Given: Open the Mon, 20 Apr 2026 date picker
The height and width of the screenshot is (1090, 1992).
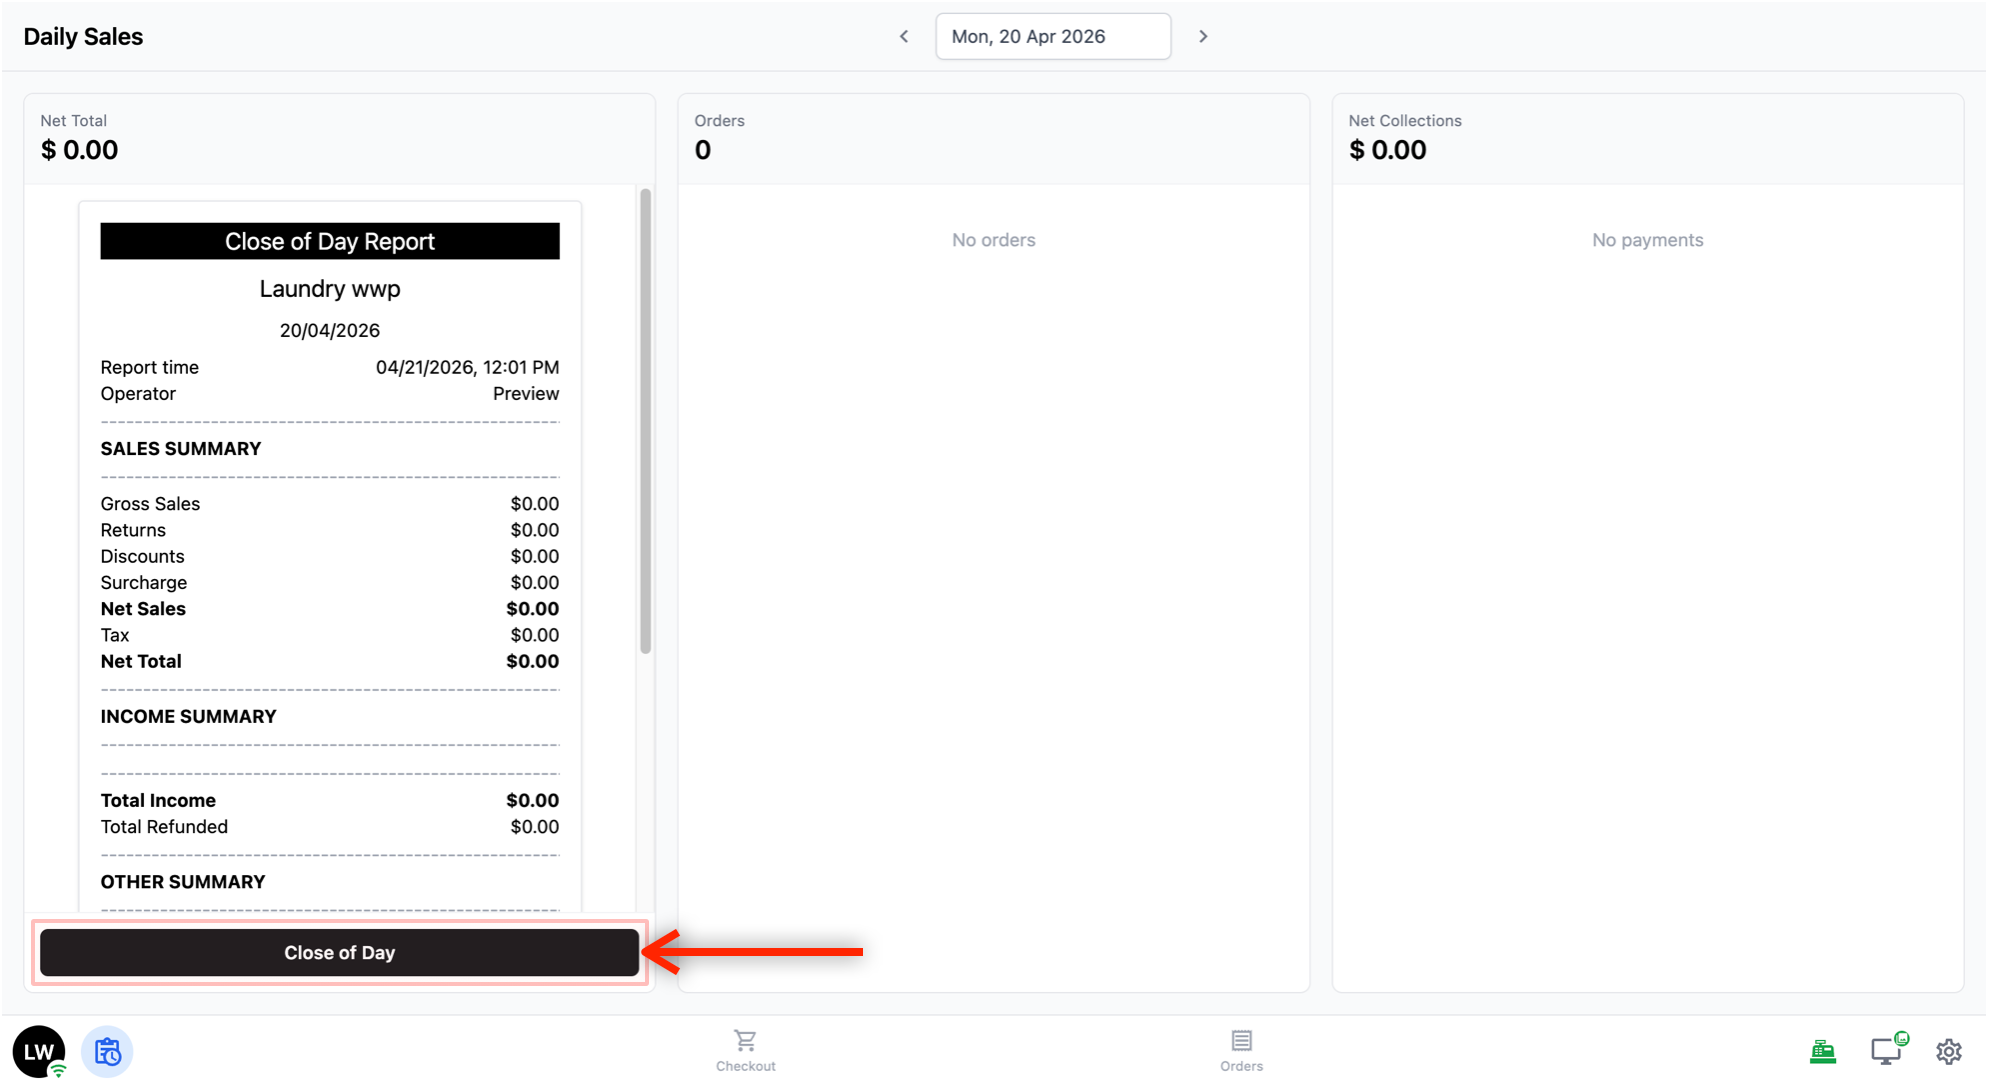Looking at the screenshot, I should (1052, 37).
